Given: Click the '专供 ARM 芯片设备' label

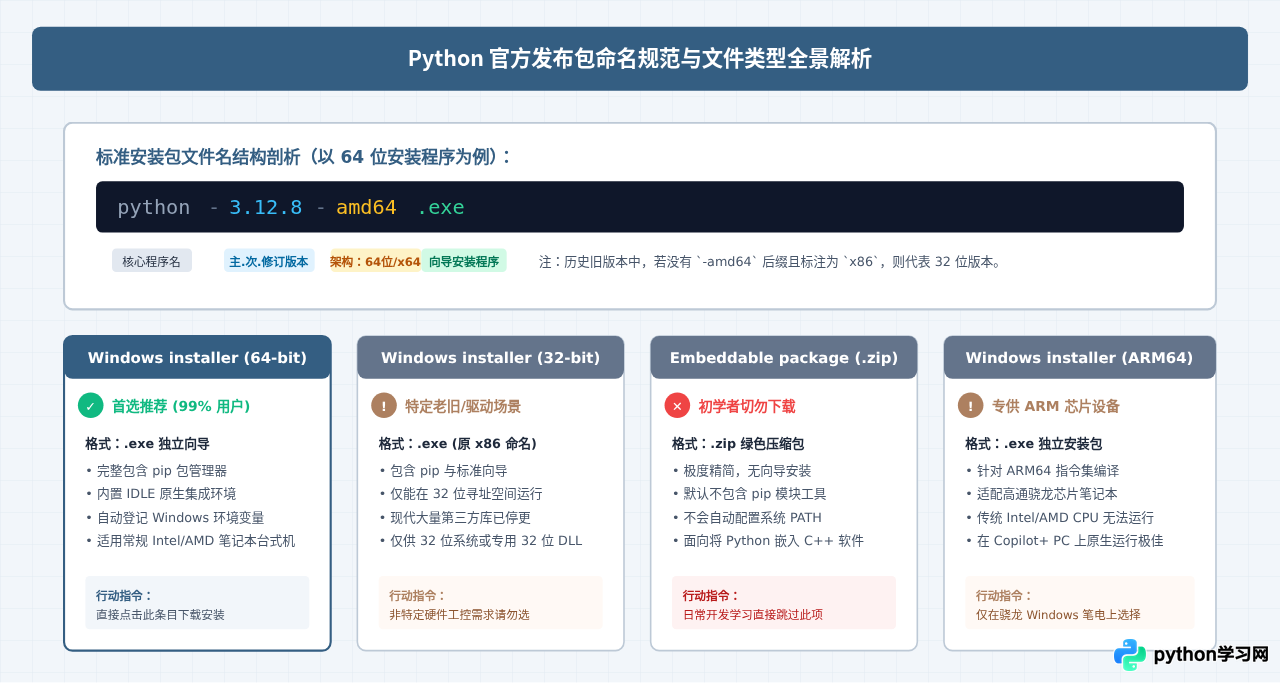Looking at the screenshot, I should (1056, 406).
